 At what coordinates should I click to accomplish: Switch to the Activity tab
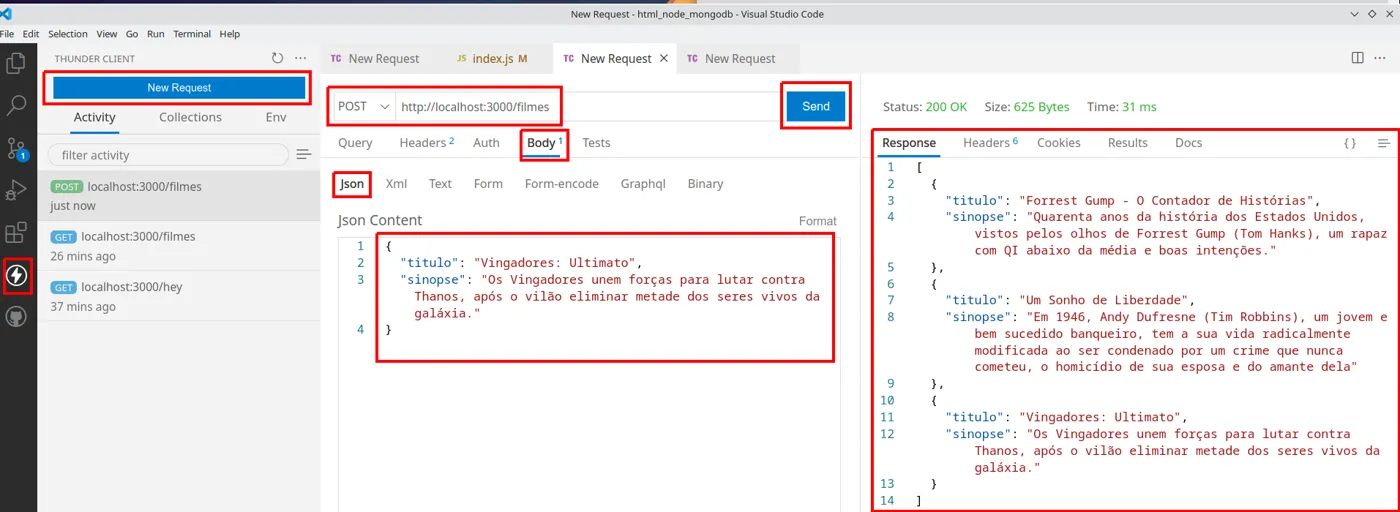(95, 117)
